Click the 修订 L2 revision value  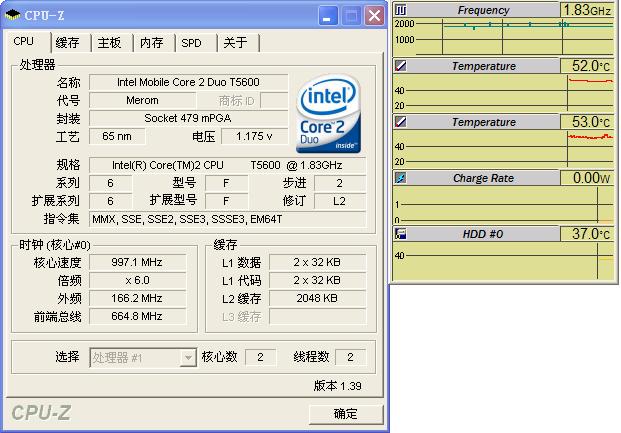coord(340,201)
